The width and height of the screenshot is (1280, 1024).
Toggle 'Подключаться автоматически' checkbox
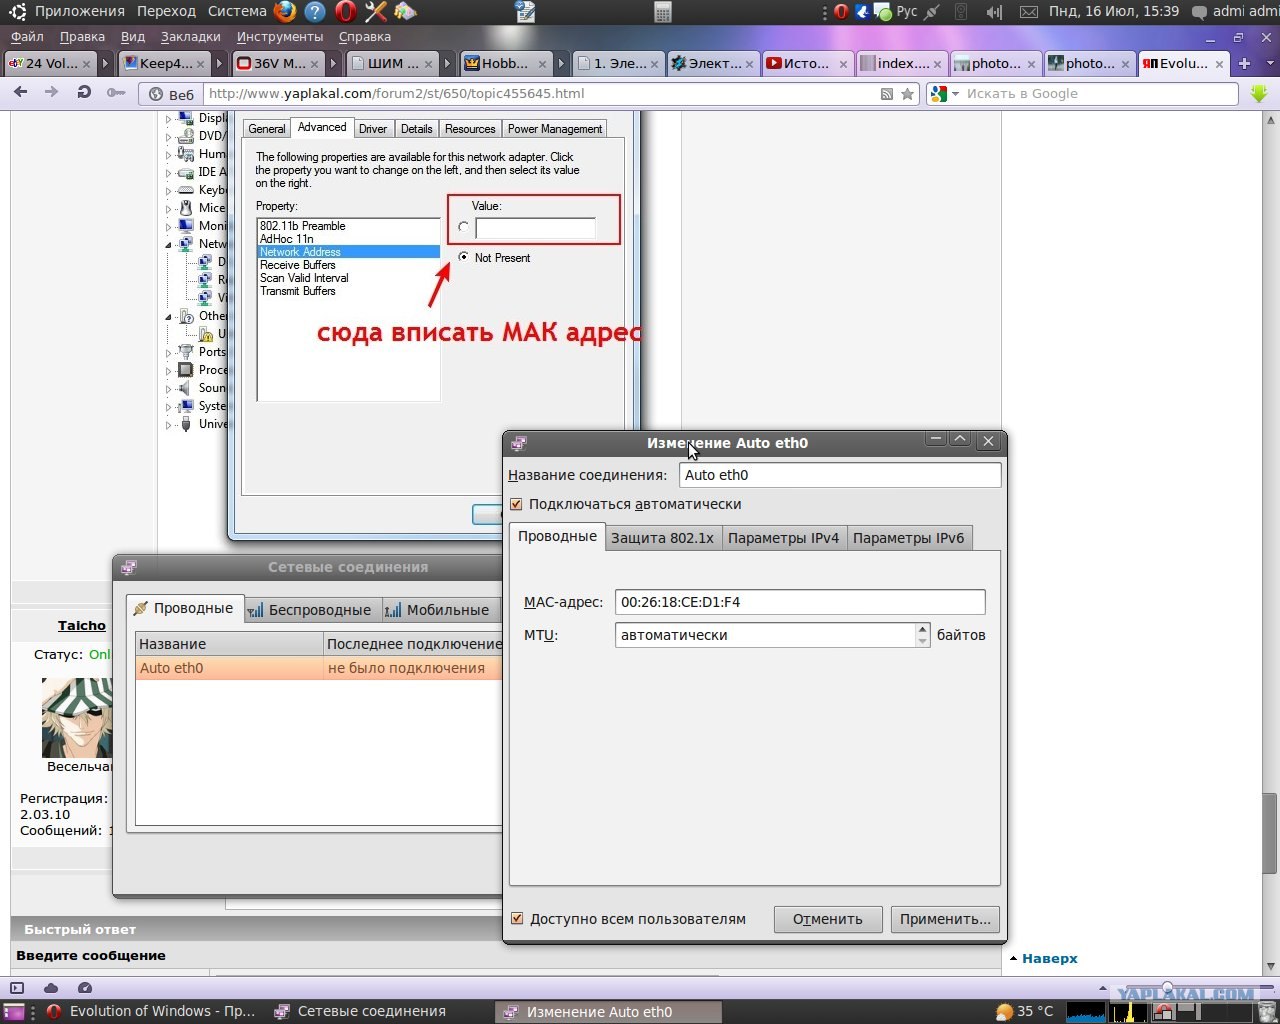[x=516, y=504]
